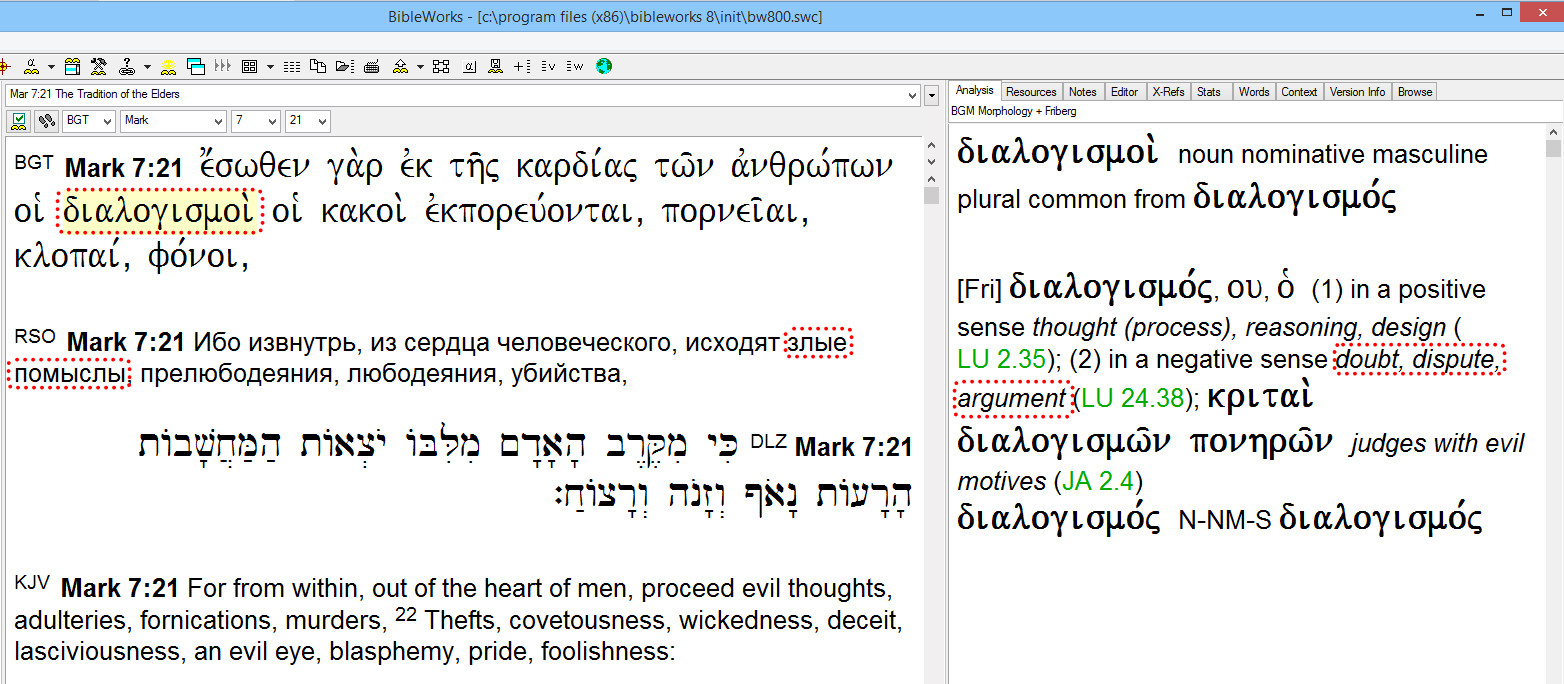Screen dimensions: 1564x684
Task: Switch to the Analysis tab
Action: tap(975, 91)
